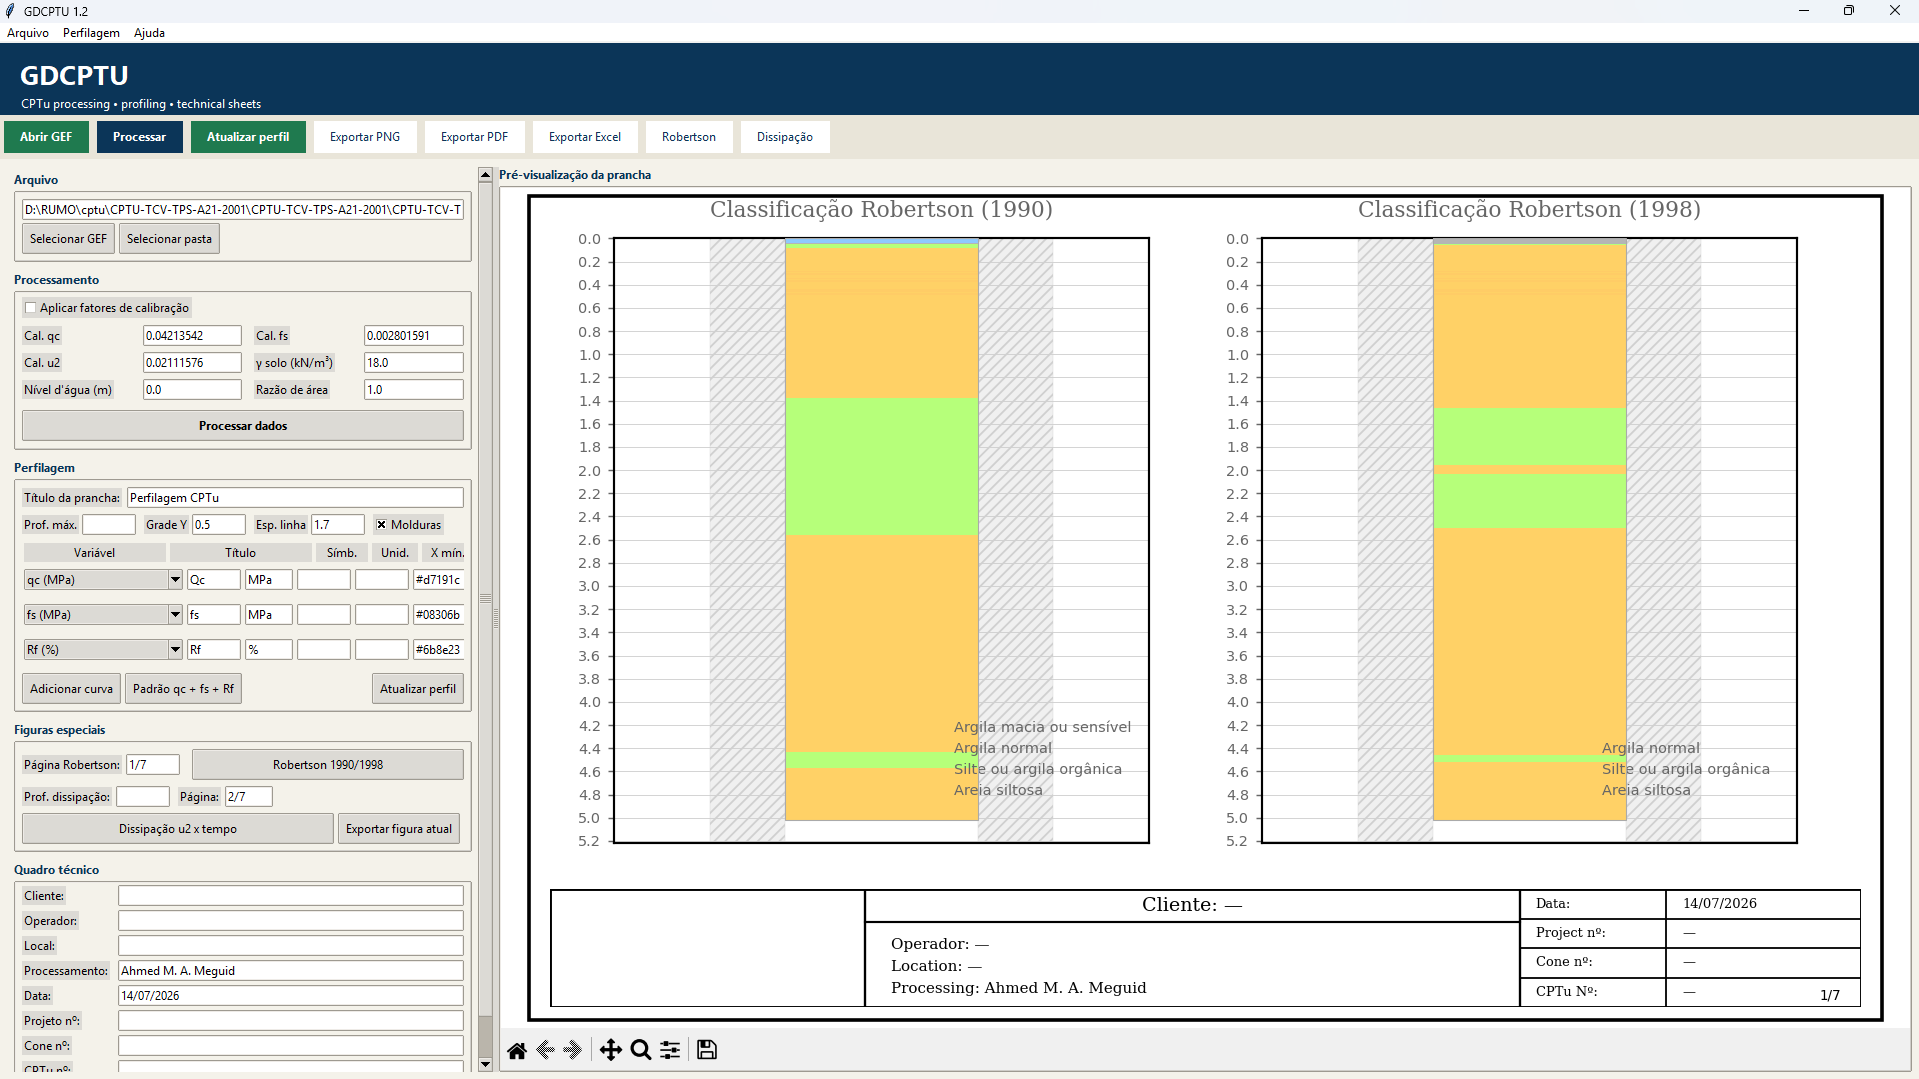
Task: Click Exportar PDF
Action: (x=474, y=137)
